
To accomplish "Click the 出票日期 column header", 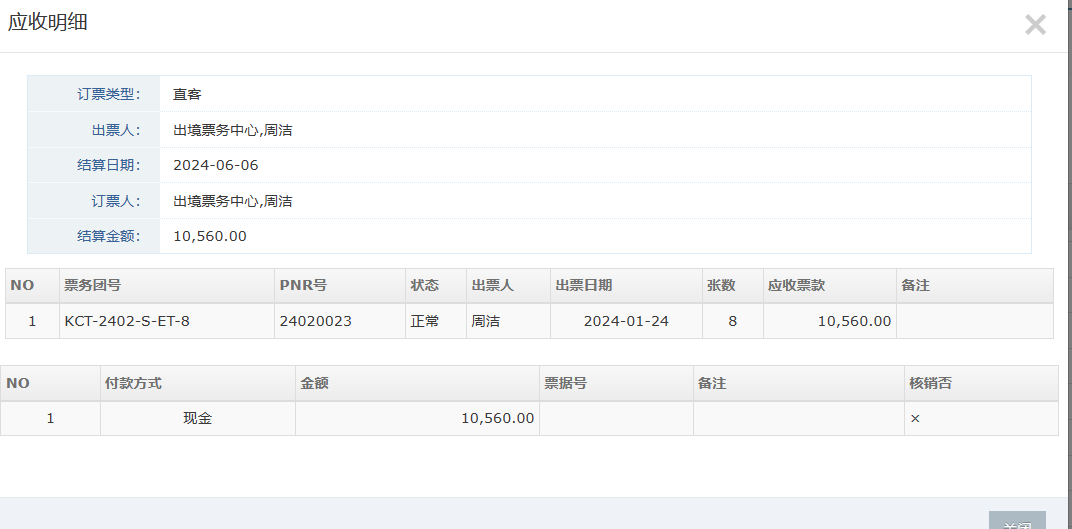I will (584, 285).
